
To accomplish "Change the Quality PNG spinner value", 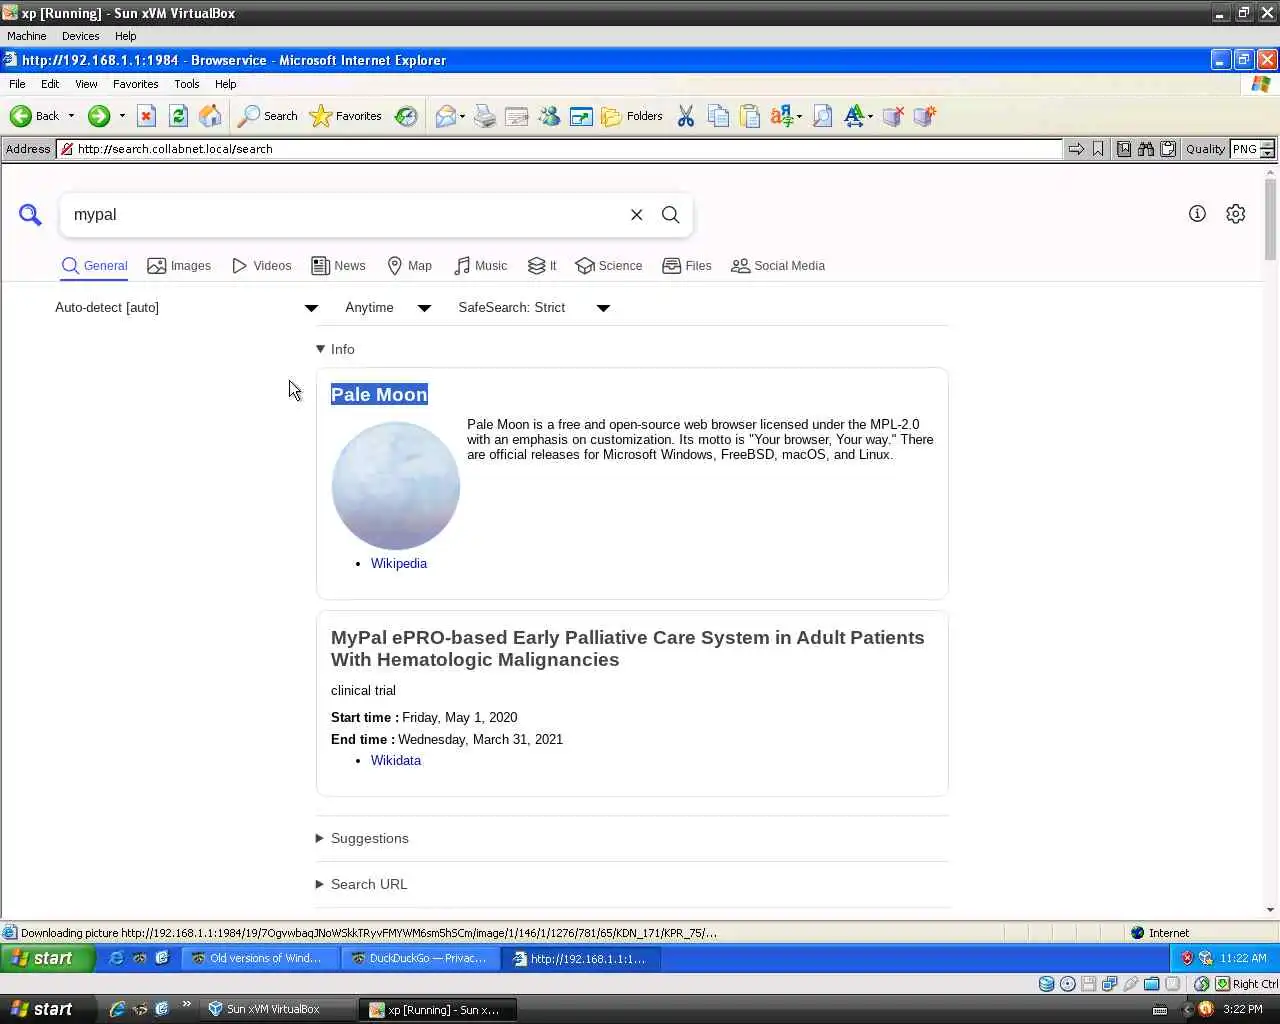I will click(1267, 149).
